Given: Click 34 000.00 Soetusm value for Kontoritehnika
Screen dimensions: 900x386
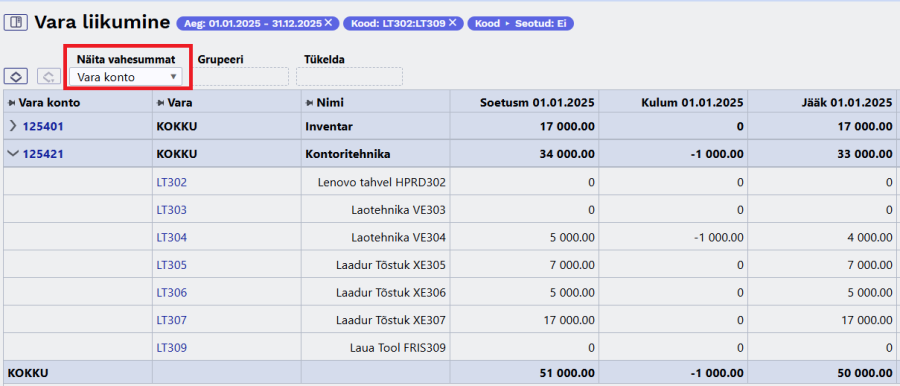Looking at the screenshot, I should point(568,155).
